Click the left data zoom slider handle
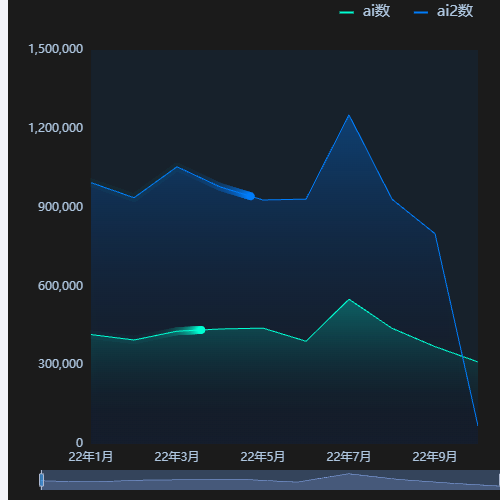The height and width of the screenshot is (500, 500). tap(42, 480)
